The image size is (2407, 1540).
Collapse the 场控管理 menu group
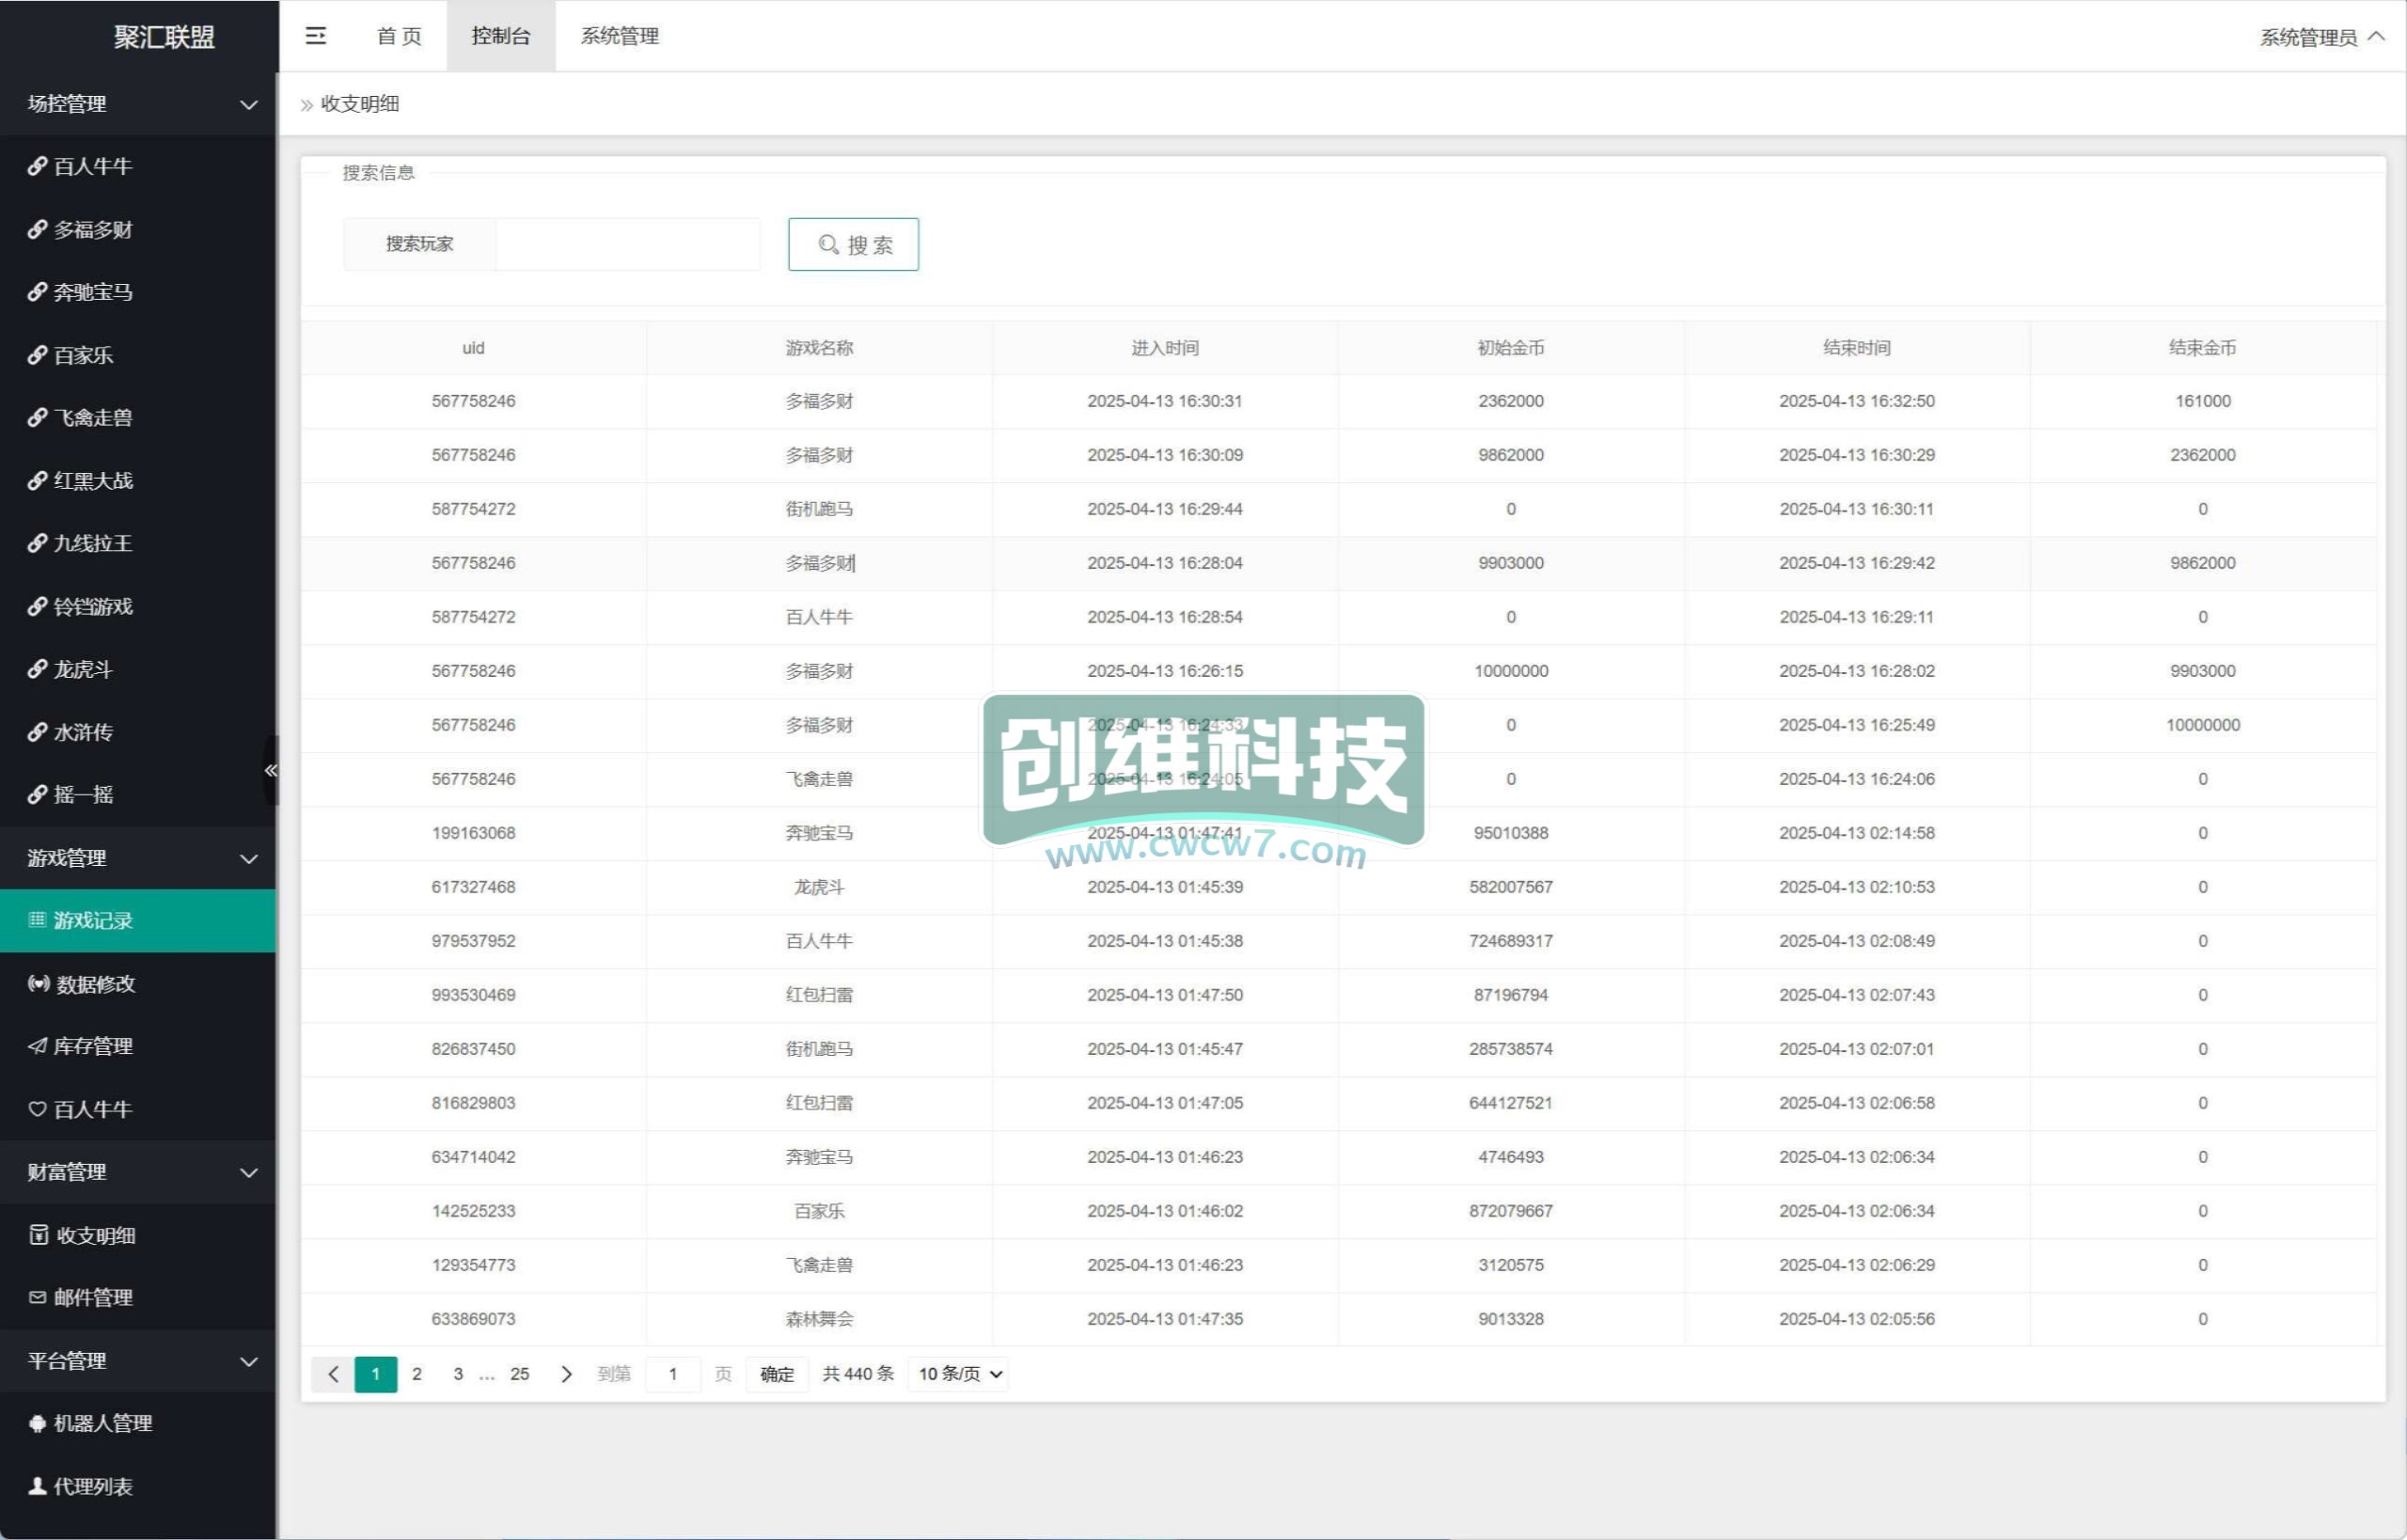coord(249,104)
